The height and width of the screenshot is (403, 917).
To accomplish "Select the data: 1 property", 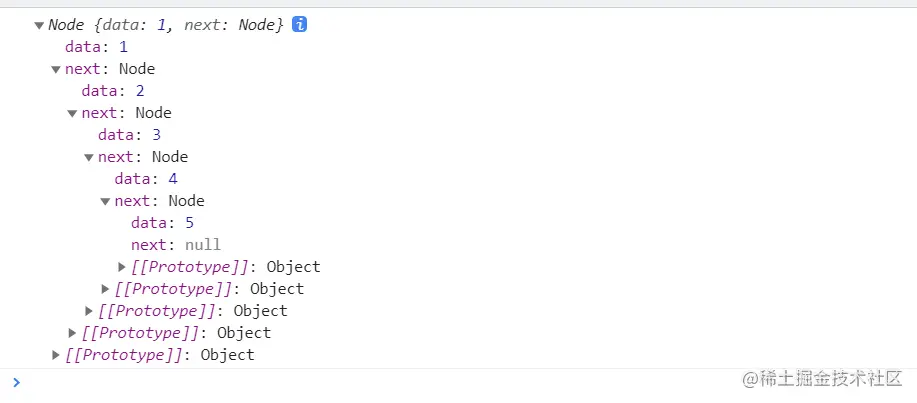I will [96, 47].
